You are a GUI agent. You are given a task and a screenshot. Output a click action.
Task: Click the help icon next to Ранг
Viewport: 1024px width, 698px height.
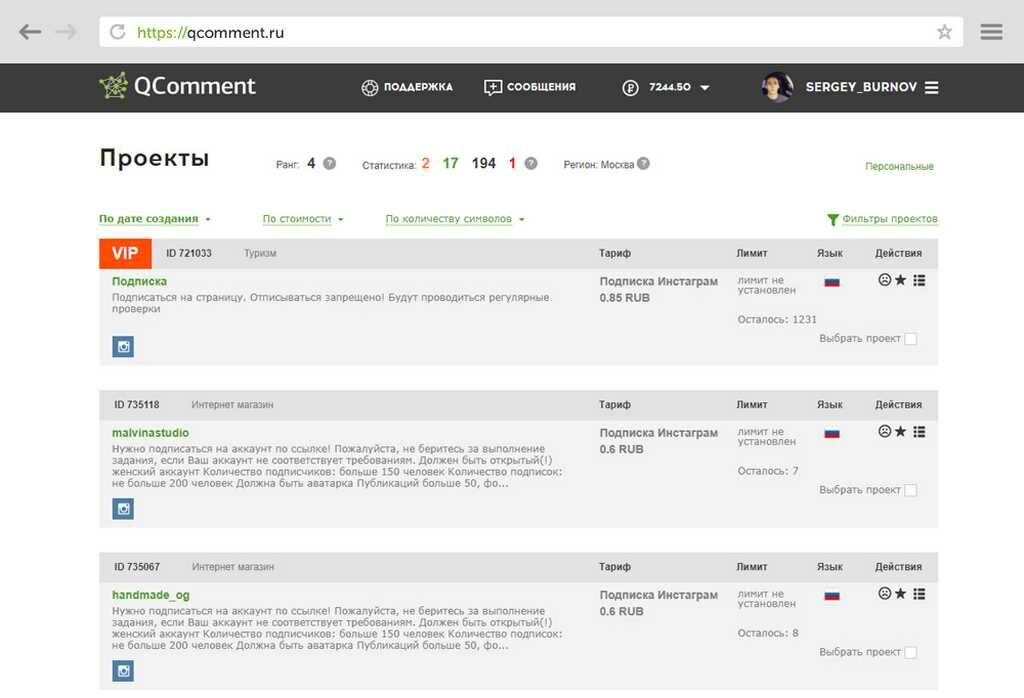coord(330,163)
